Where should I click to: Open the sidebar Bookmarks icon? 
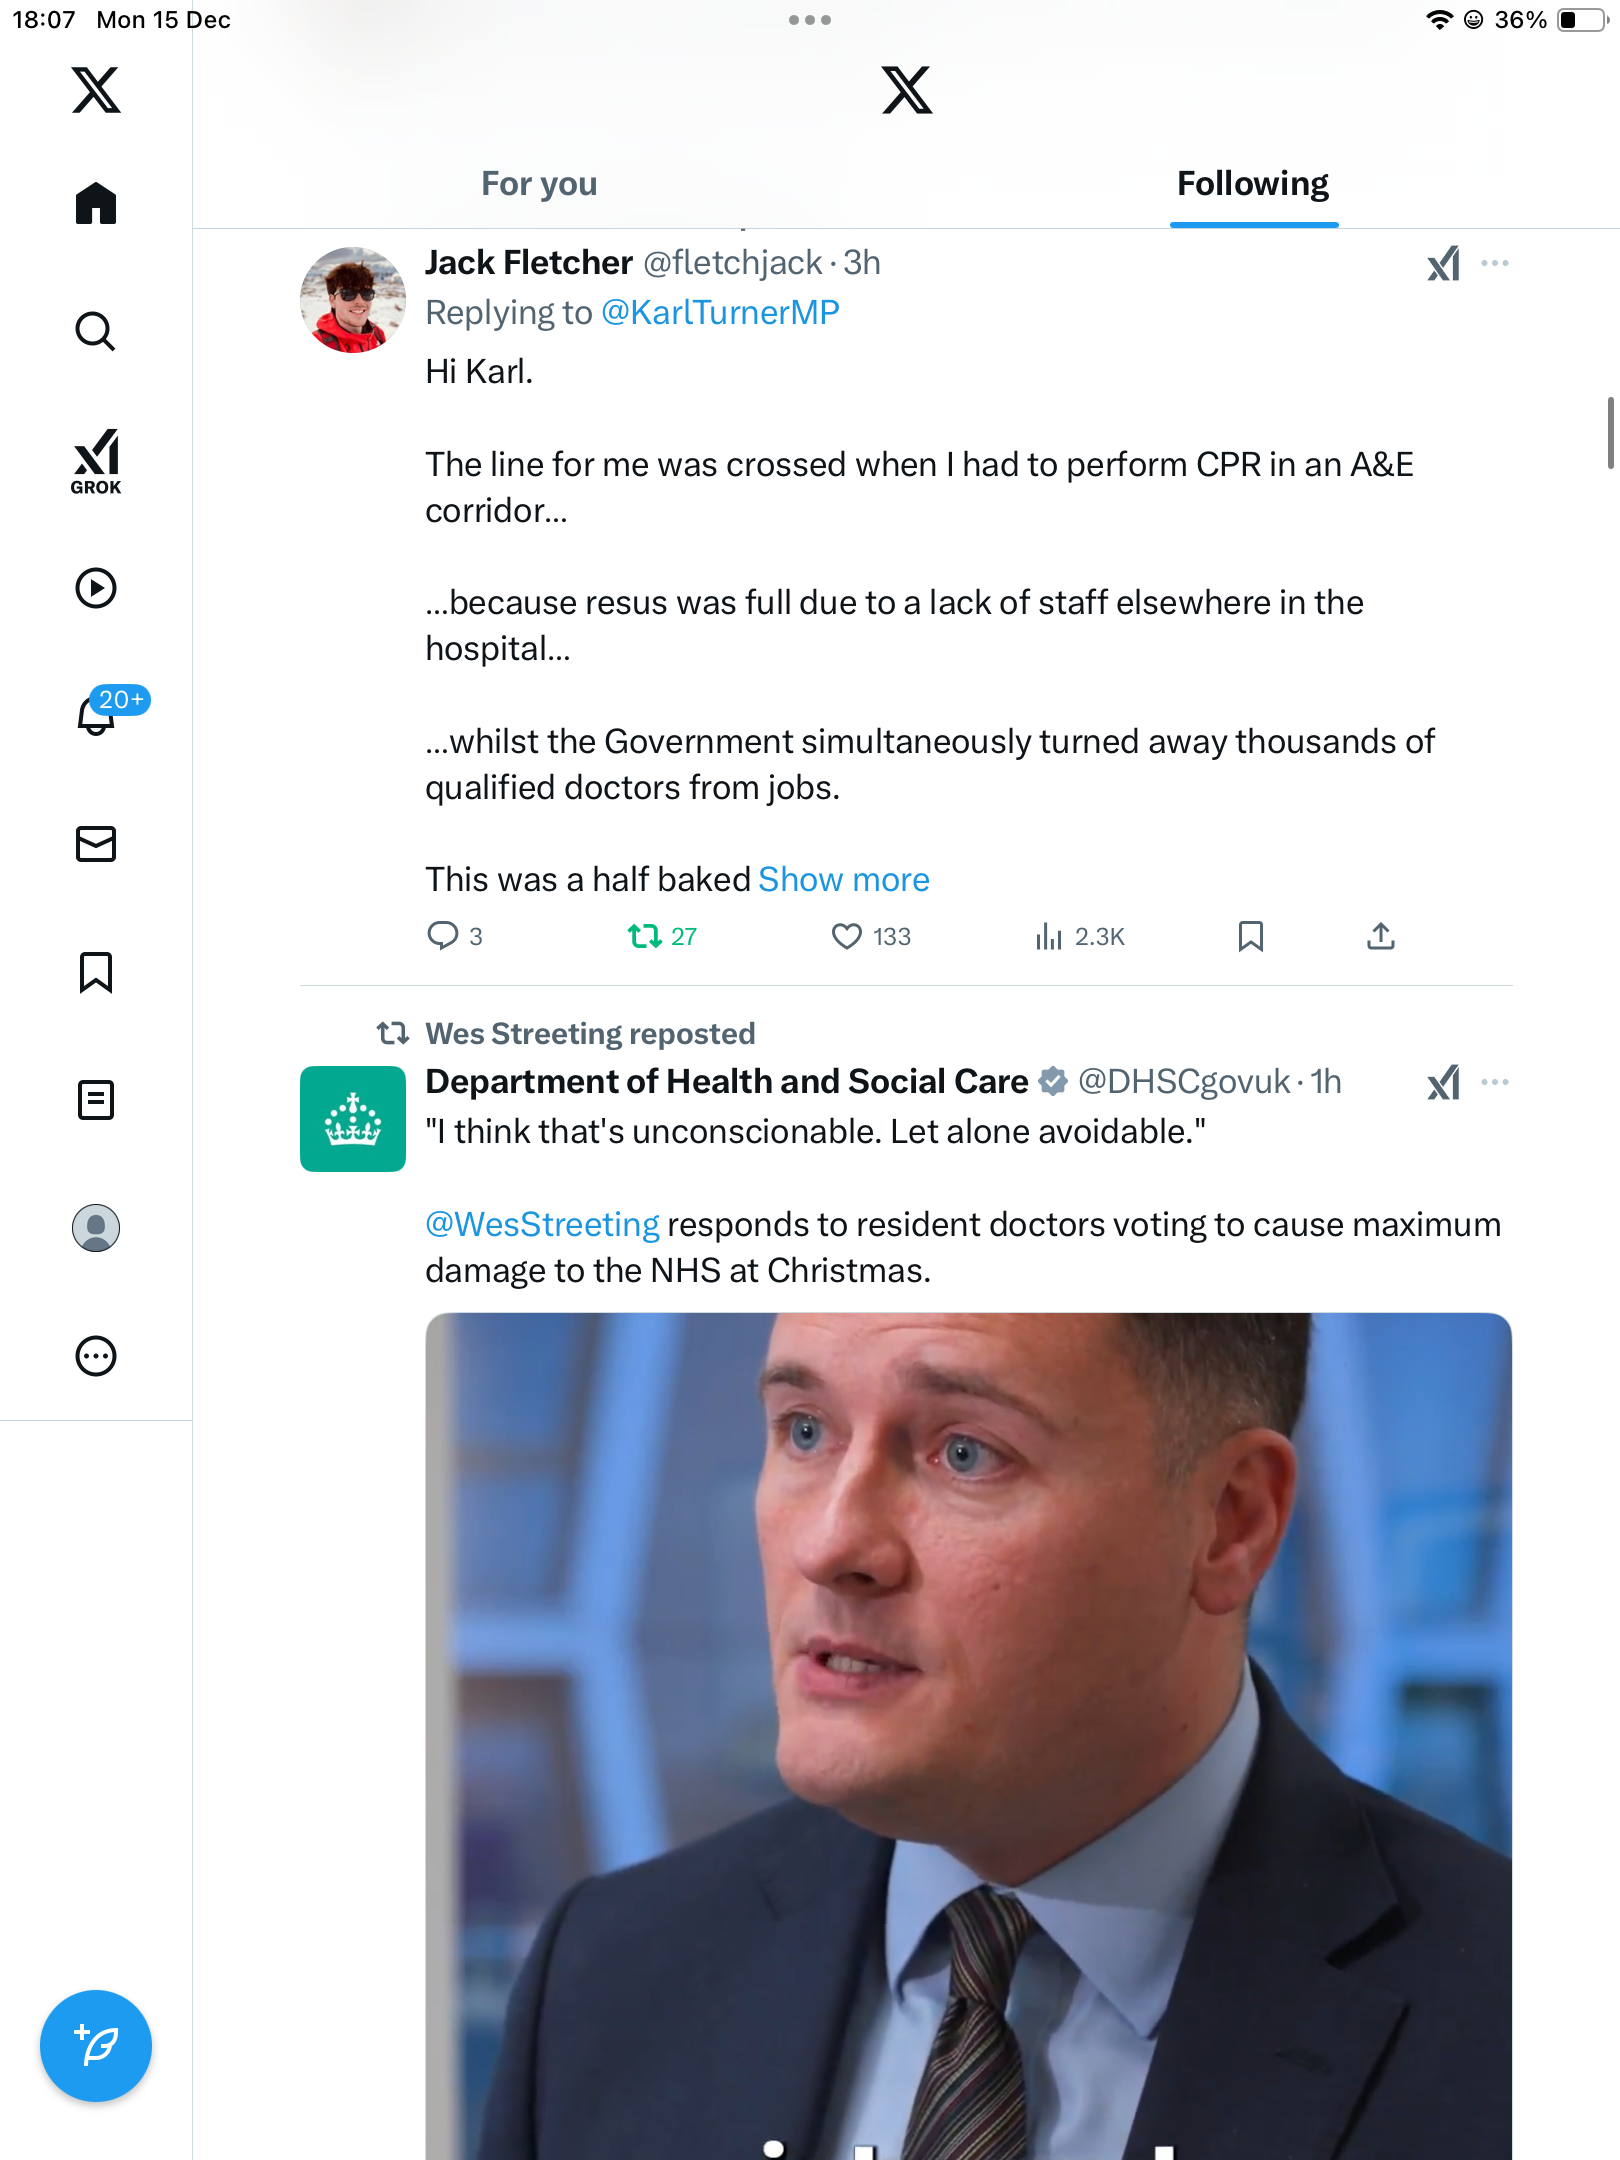click(96, 972)
